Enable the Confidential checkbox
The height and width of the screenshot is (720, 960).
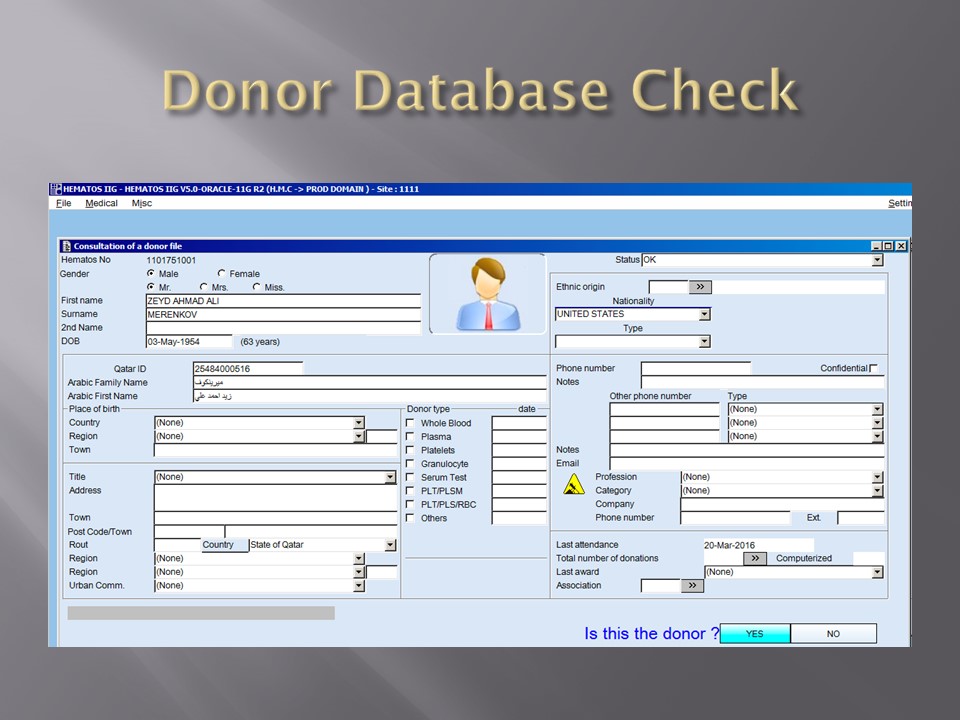coord(874,368)
